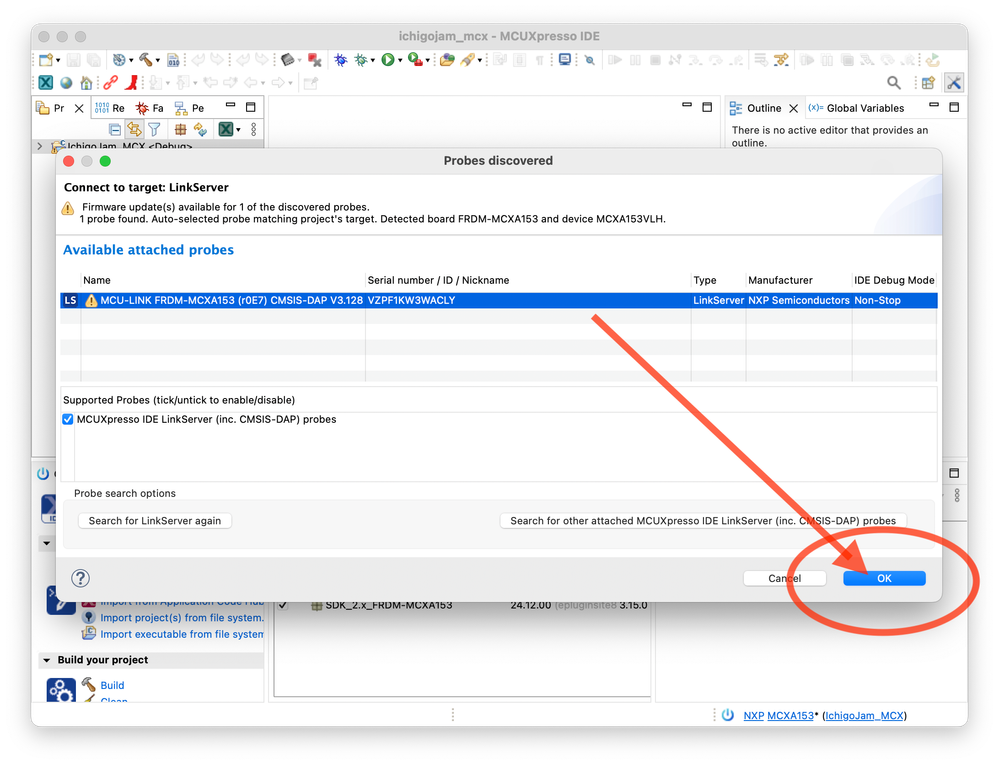Image resolution: width=999 pixels, height=765 pixels.
Task: Search for other attached CMSIS-DAP probes
Action: pyautogui.click(x=703, y=520)
